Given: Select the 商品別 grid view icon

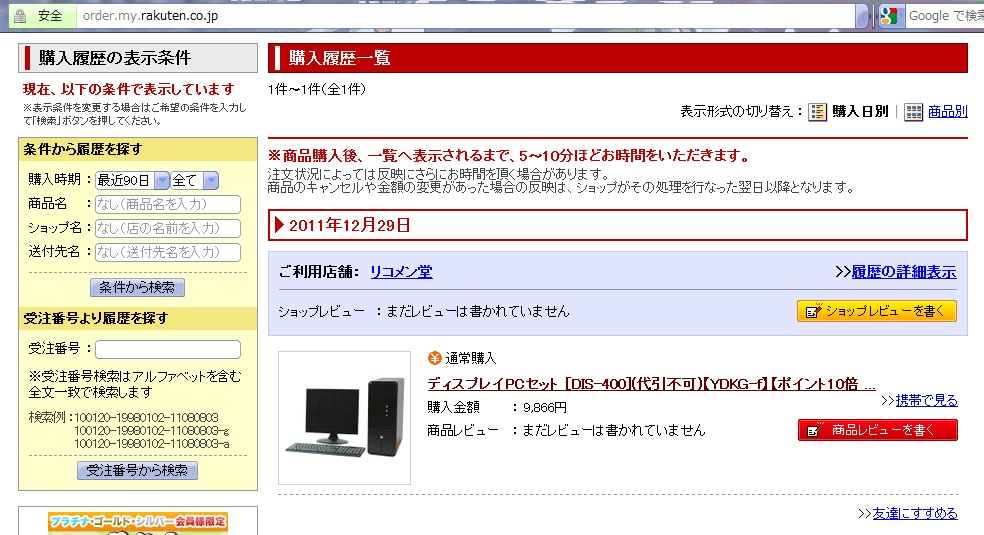Looking at the screenshot, I should click(913, 112).
